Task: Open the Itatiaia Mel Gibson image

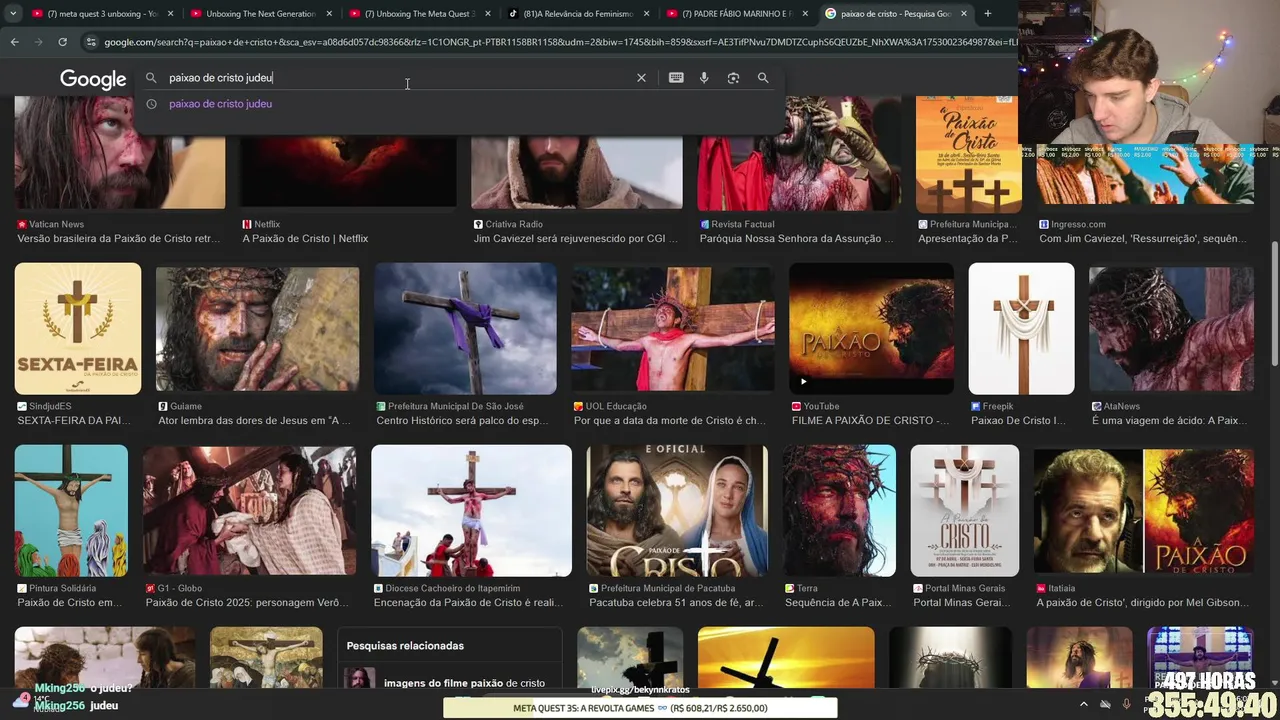Action: pos(1144,510)
